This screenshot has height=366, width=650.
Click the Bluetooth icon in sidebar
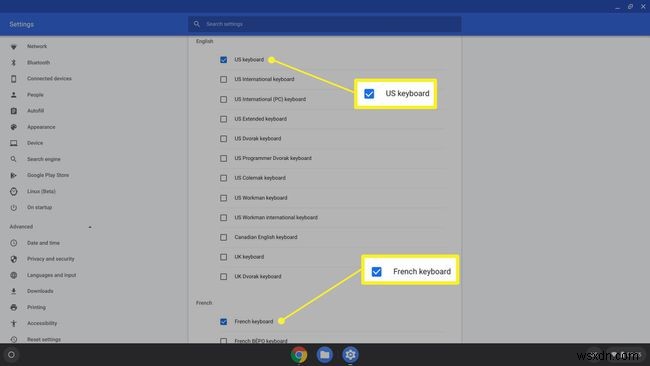[14, 63]
